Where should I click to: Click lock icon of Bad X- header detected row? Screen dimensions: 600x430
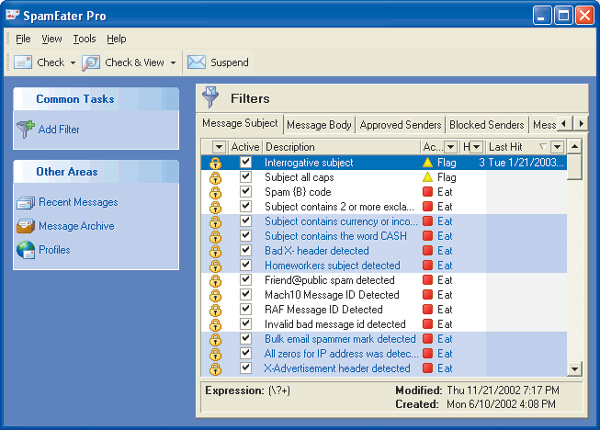[x=215, y=251]
